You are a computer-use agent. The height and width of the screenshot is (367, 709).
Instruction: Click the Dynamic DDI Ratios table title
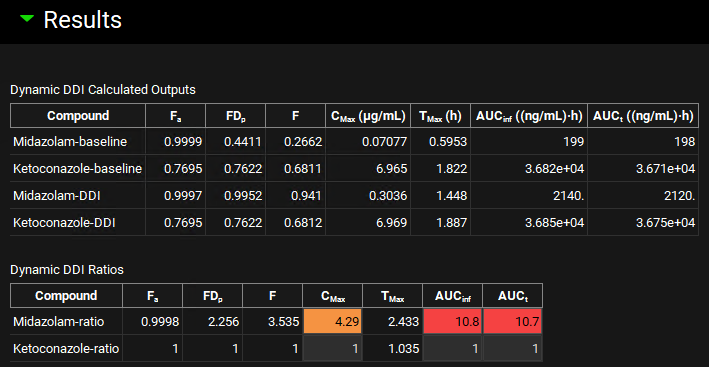click(x=66, y=270)
